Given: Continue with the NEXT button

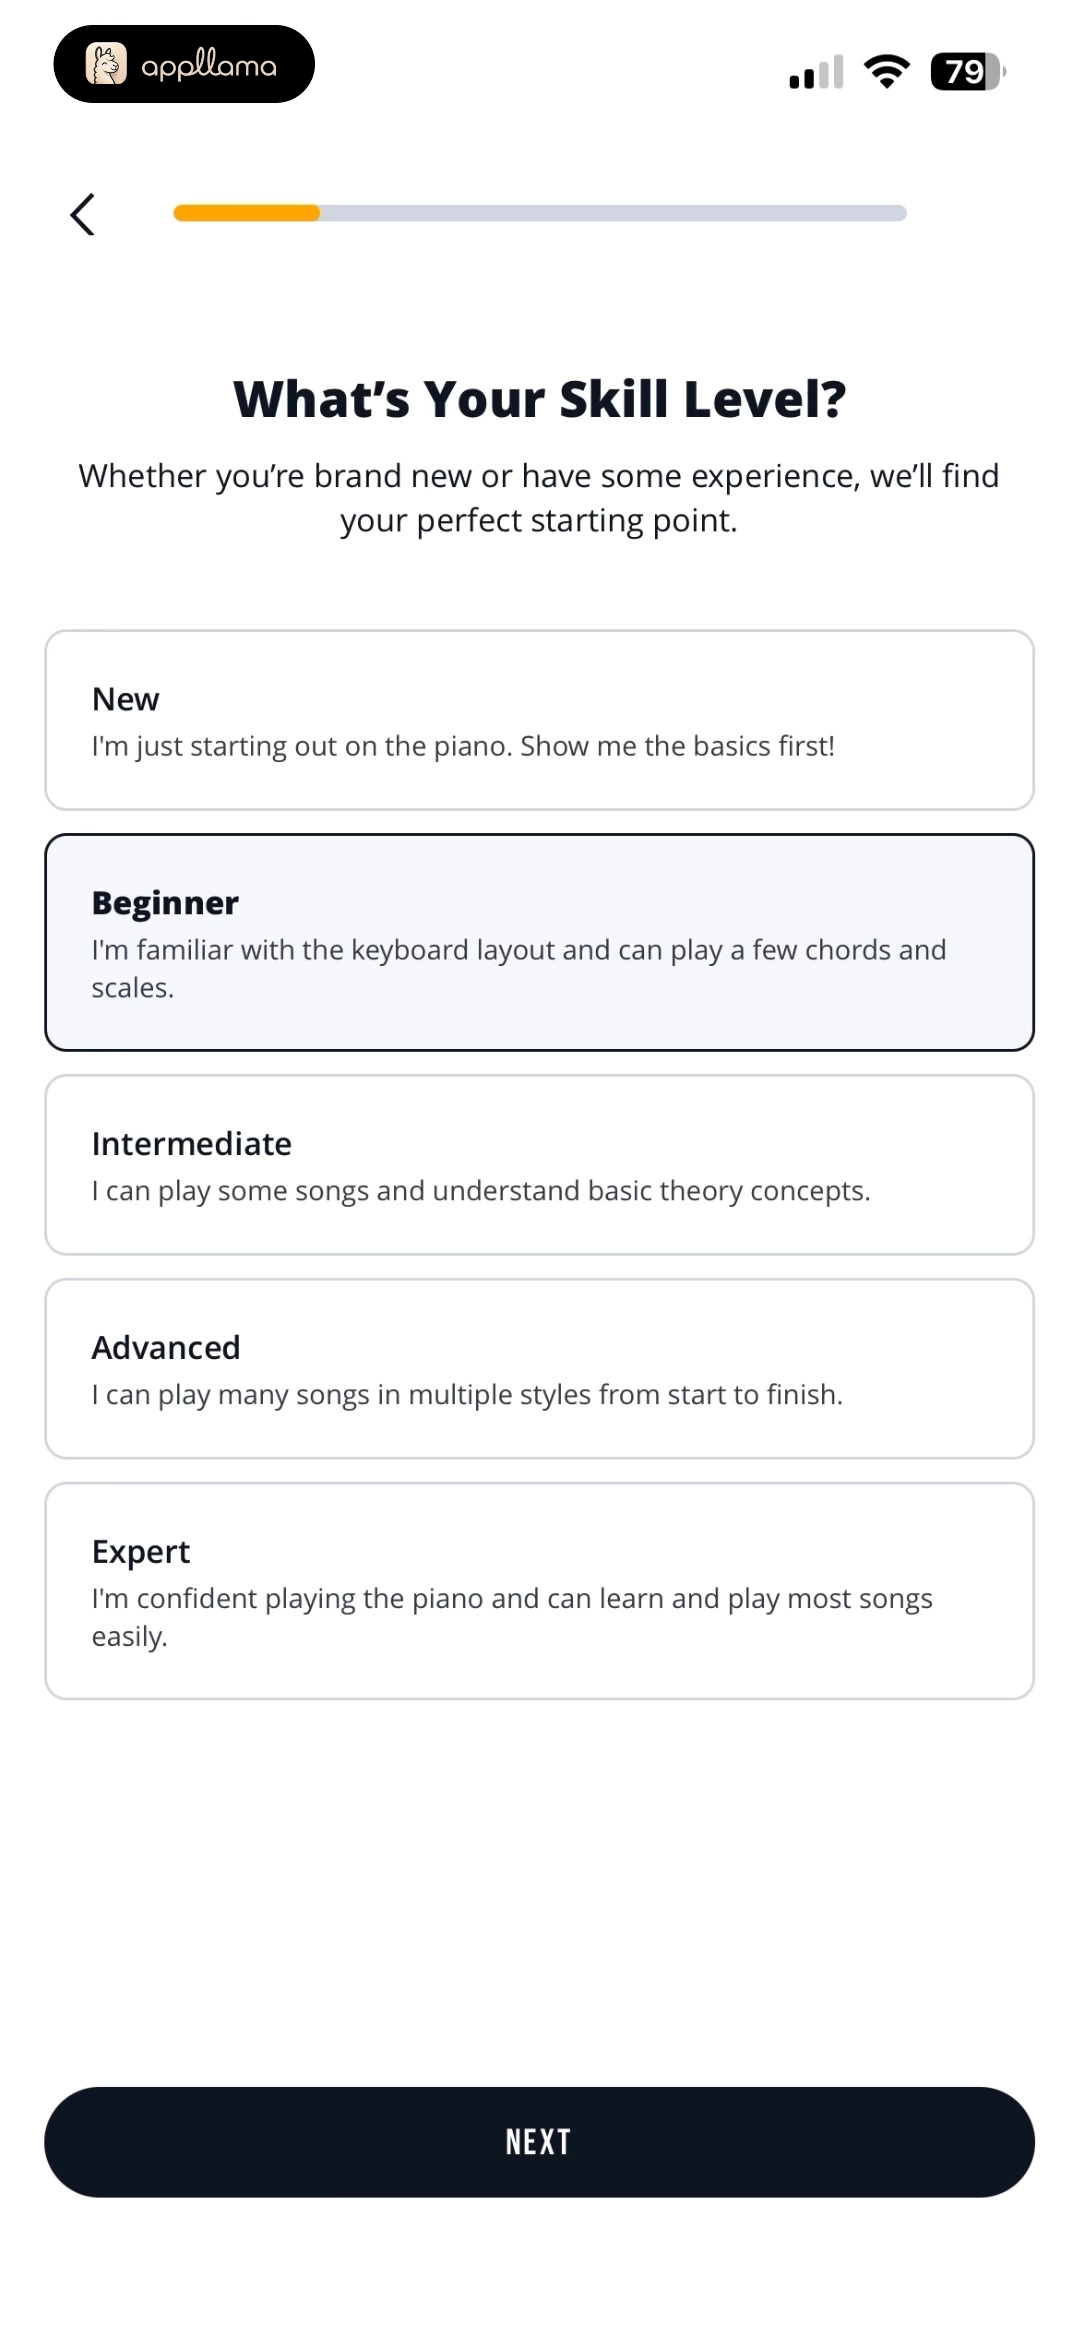Looking at the screenshot, I should 539,2142.
